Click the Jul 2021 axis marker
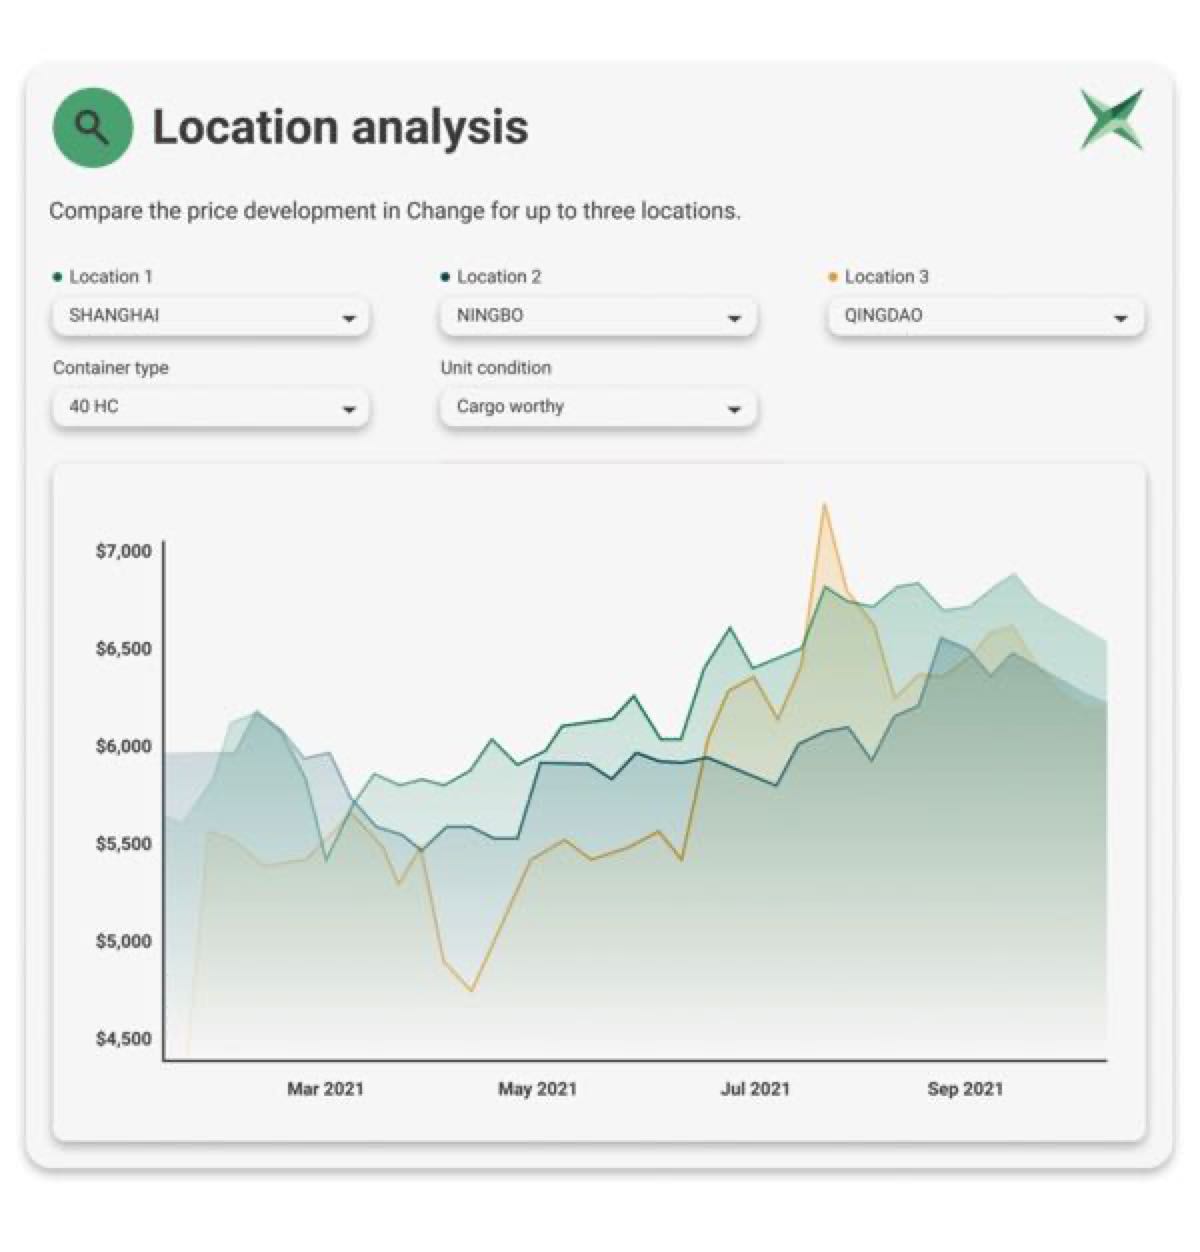This screenshot has height=1252, width=1200. 754,1089
